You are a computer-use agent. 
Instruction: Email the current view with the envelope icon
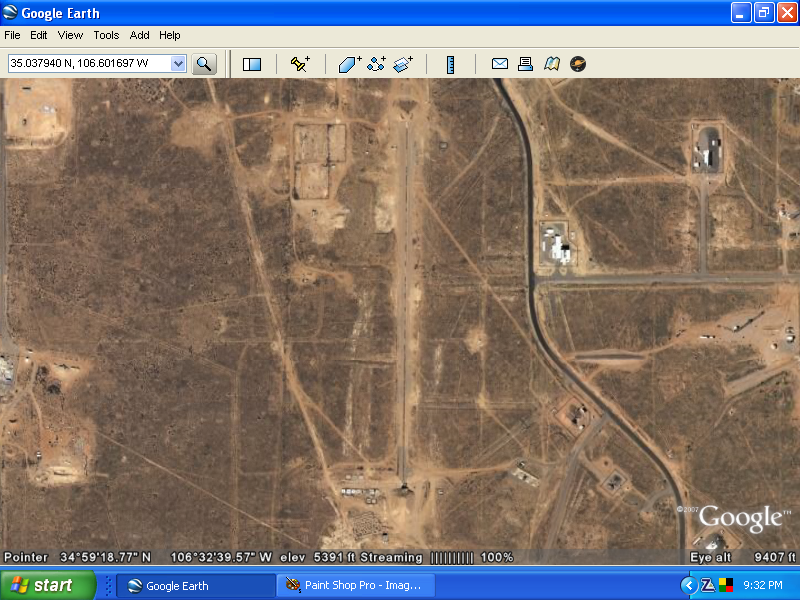pyautogui.click(x=499, y=64)
